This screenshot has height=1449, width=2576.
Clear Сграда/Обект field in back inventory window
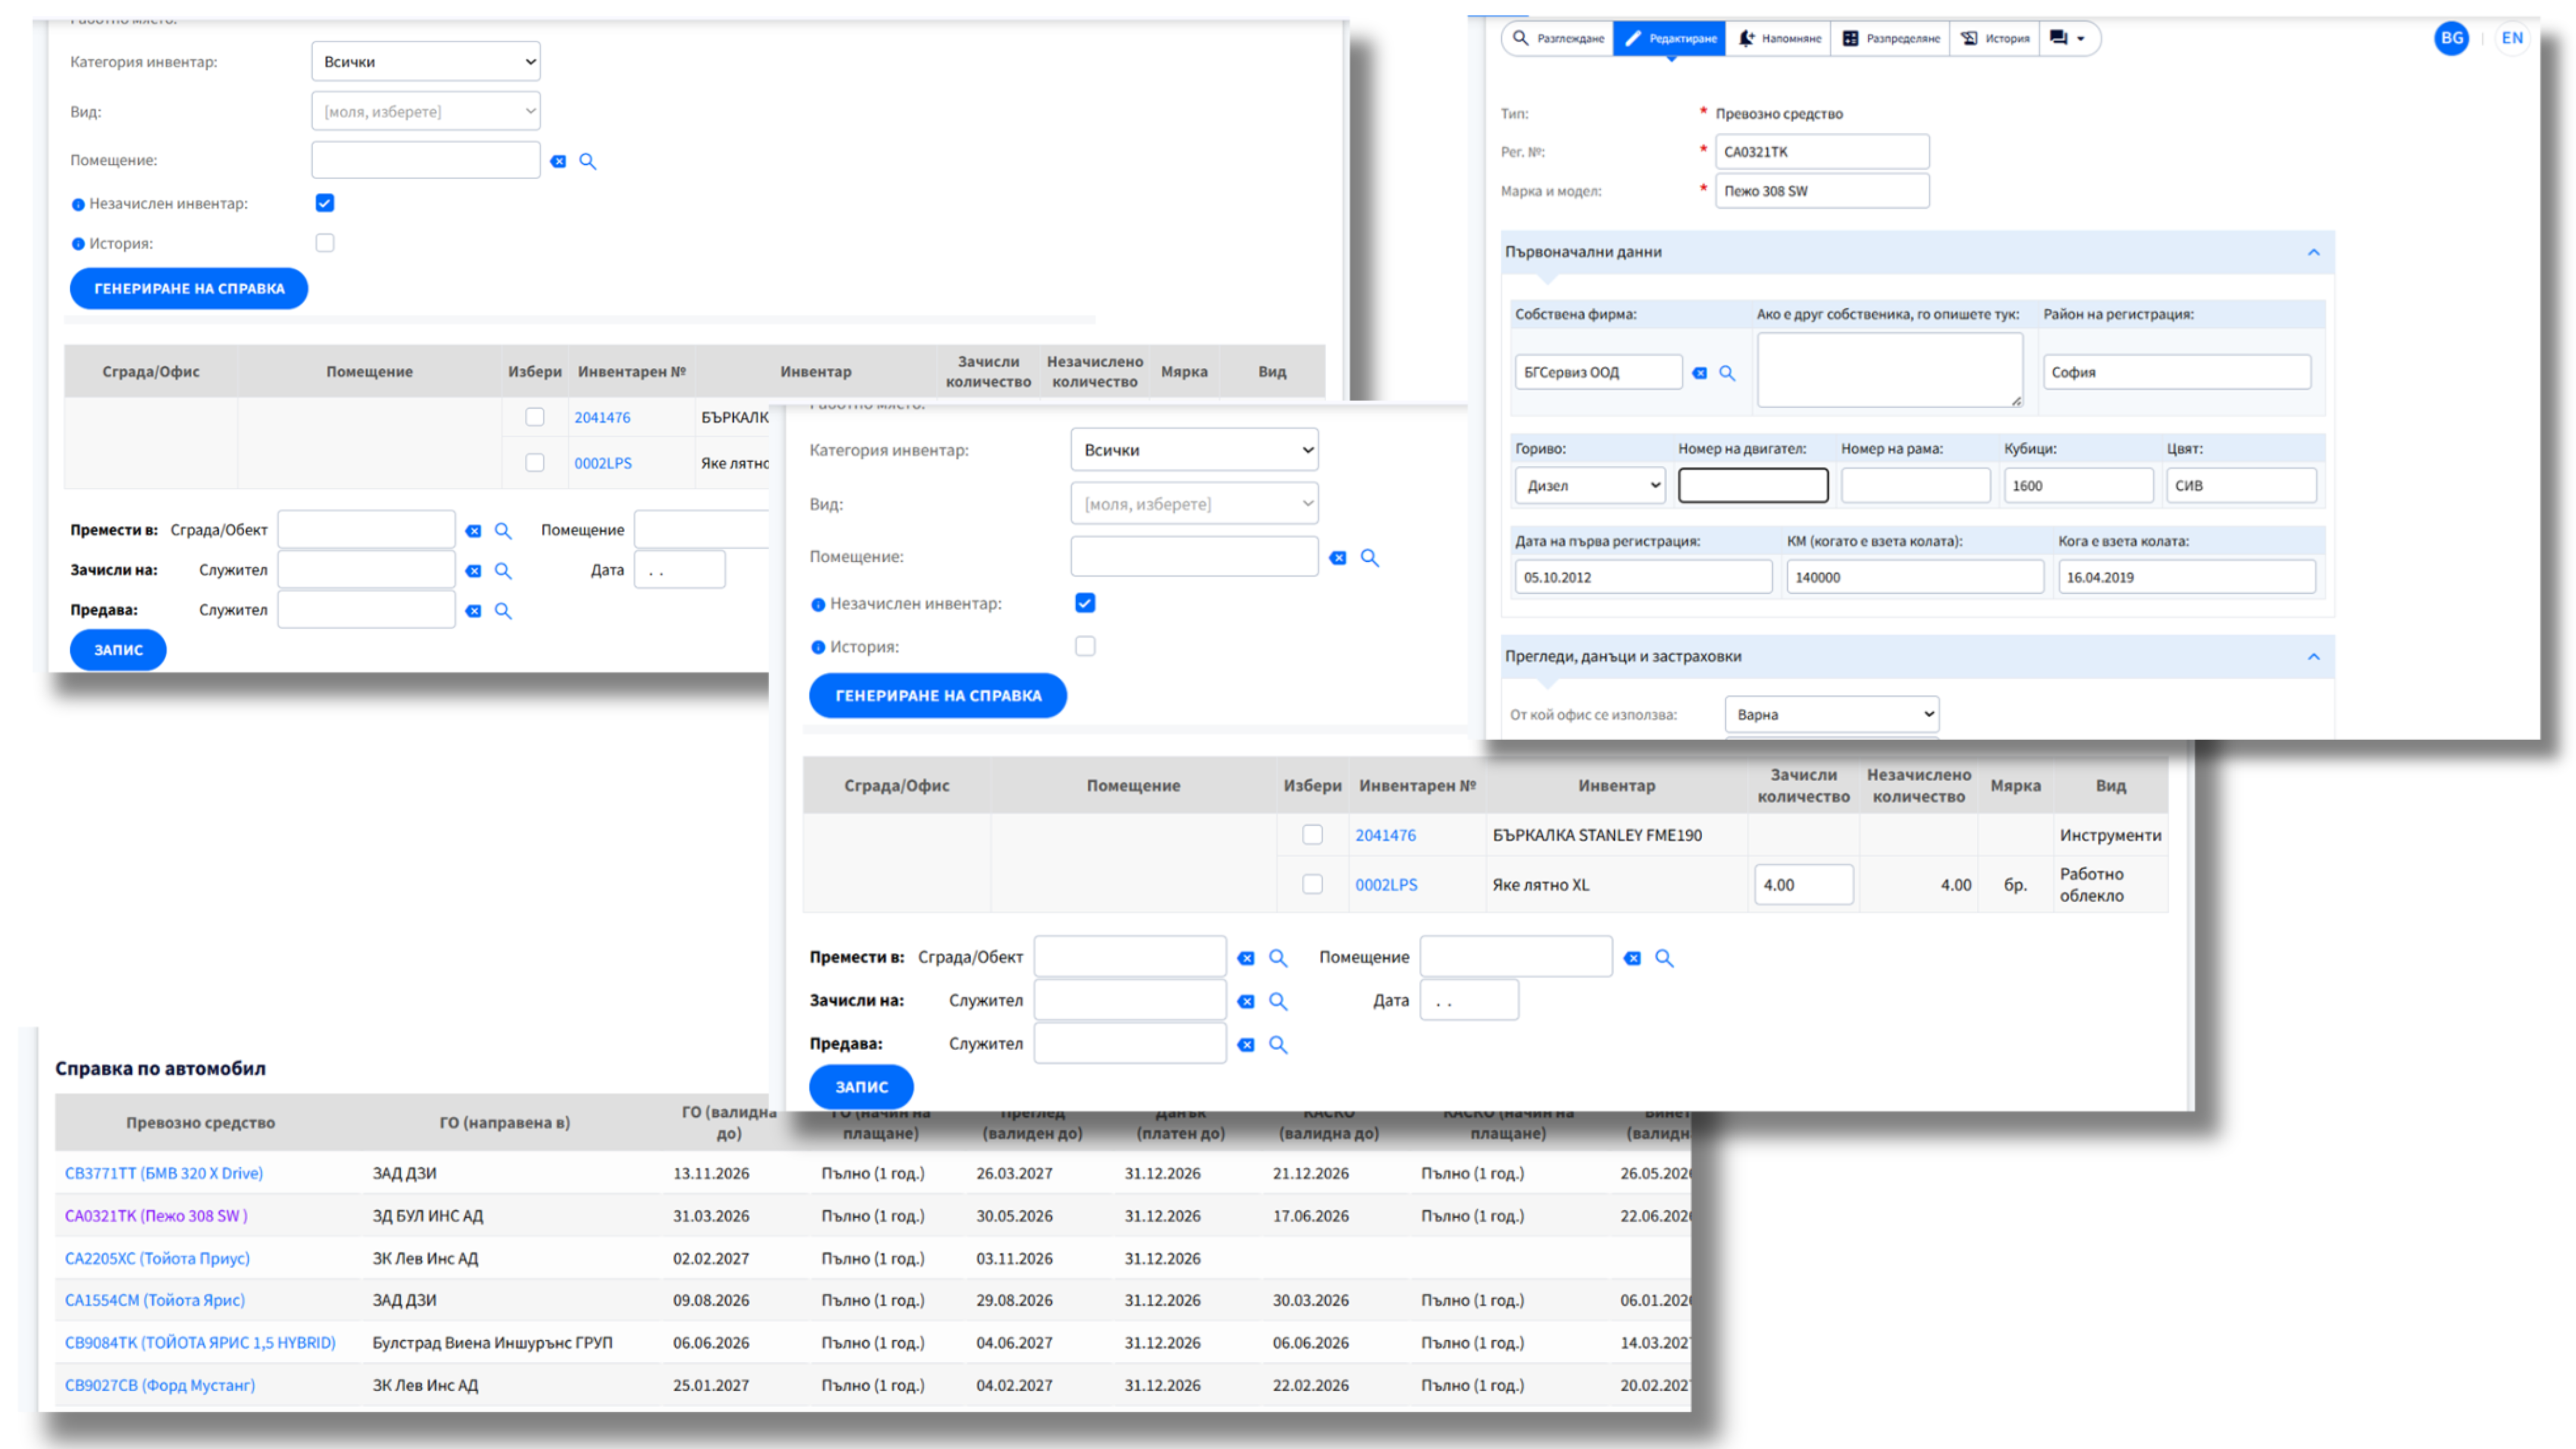[x=473, y=531]
